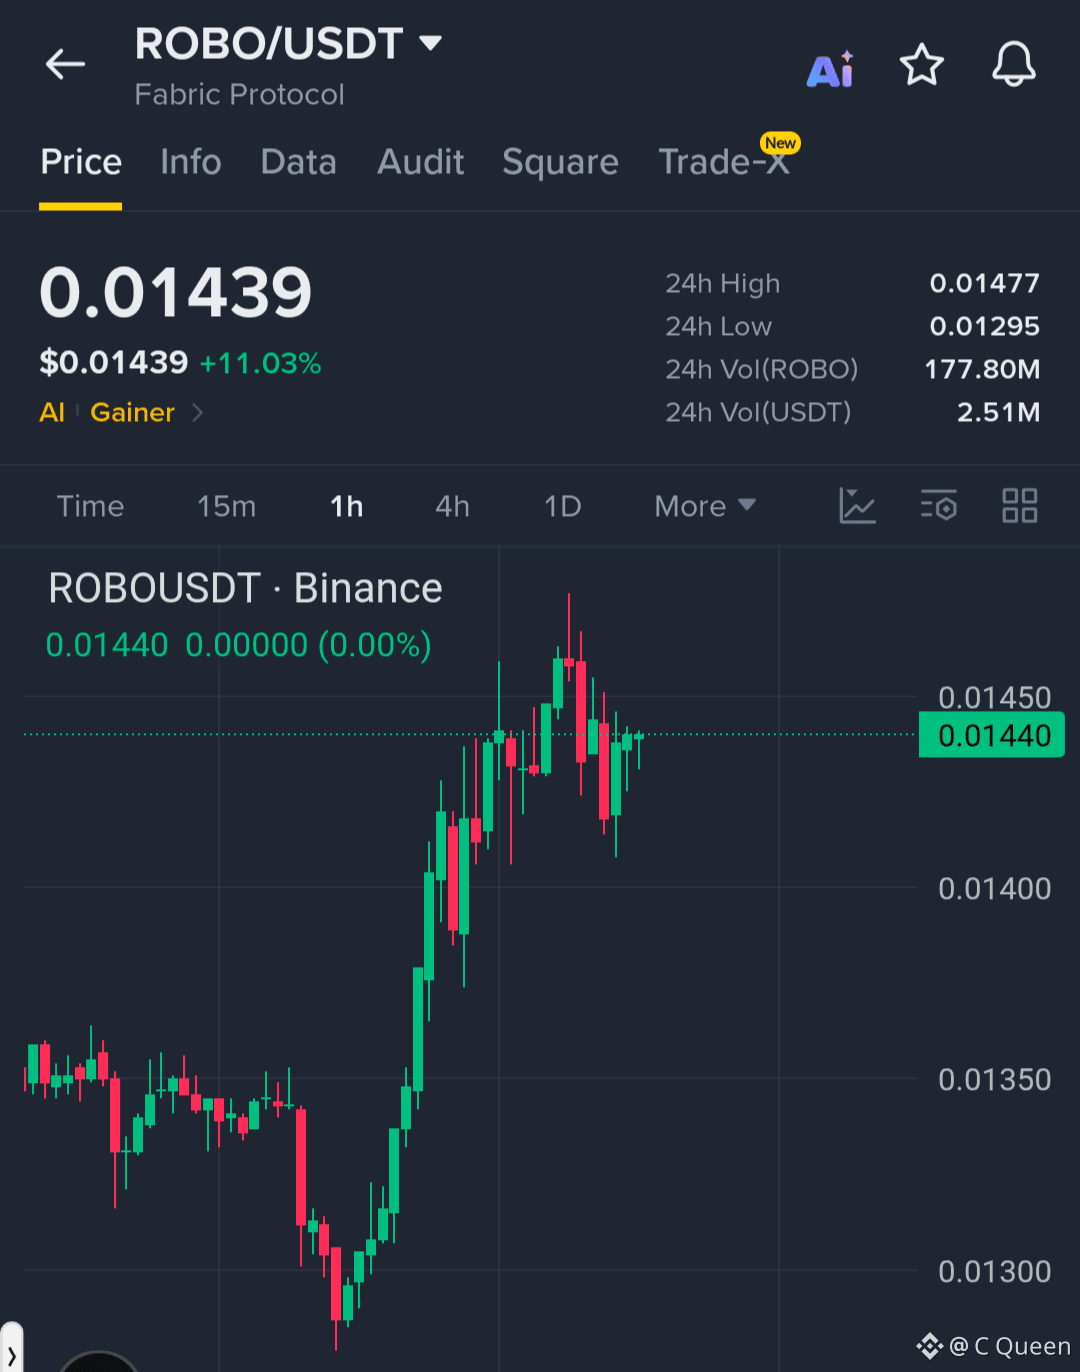Open the chart settings icon
The height and width of the screenshot is (1372, 1080).
click(939, 506)
